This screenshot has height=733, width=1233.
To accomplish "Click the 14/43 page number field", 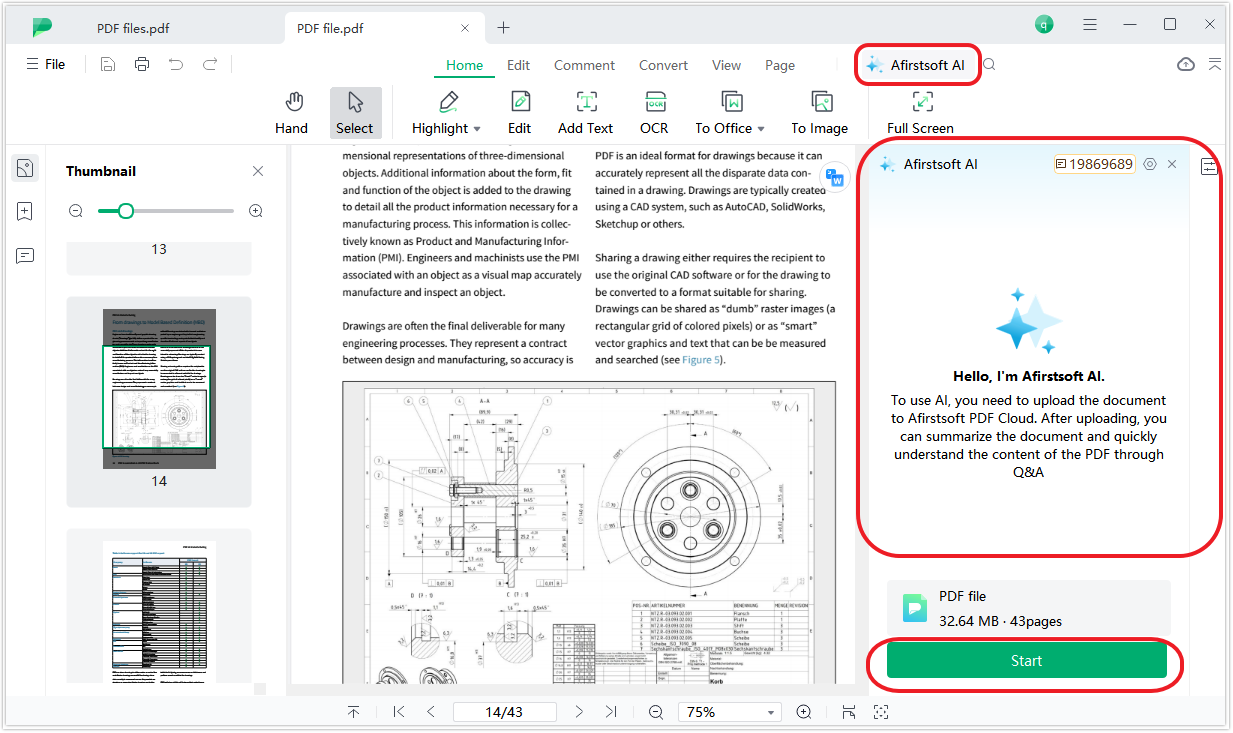I will coord(504,712).
